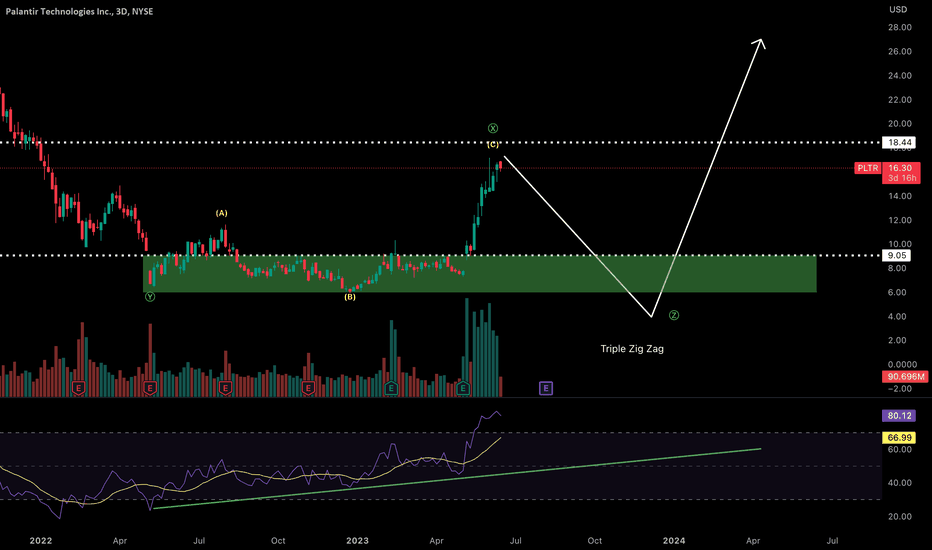Select the 'Triple Zig Zag' text annotation
Image resolution: width=932 pixels, height=550 pixels.
632,349
